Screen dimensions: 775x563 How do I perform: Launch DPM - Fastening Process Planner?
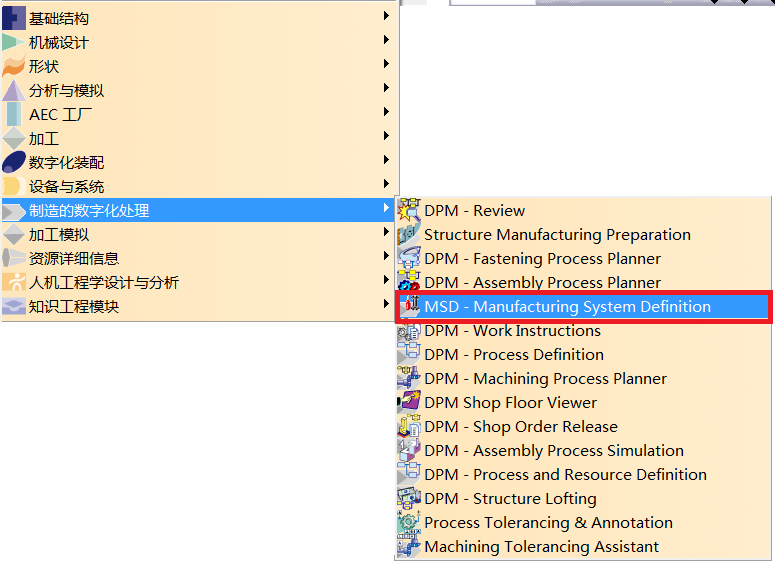tap(584, 259)
